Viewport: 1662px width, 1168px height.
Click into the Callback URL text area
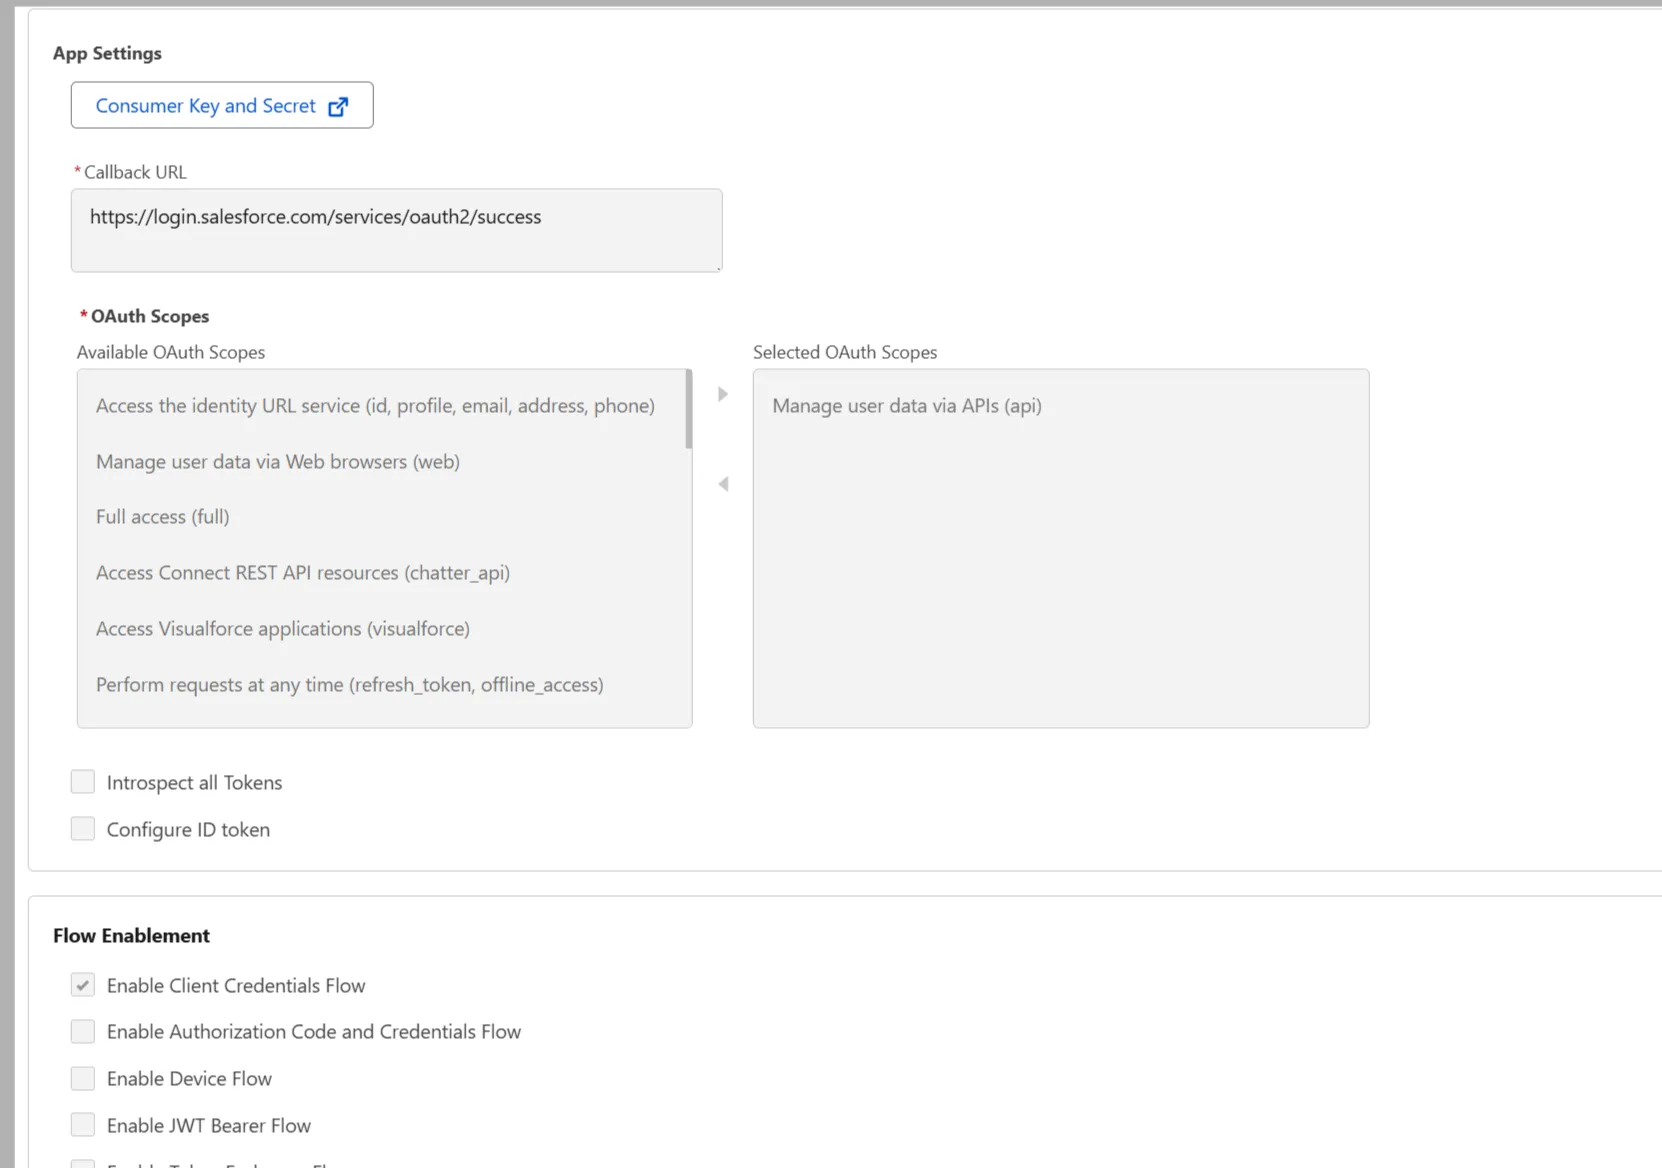(396, 230)
